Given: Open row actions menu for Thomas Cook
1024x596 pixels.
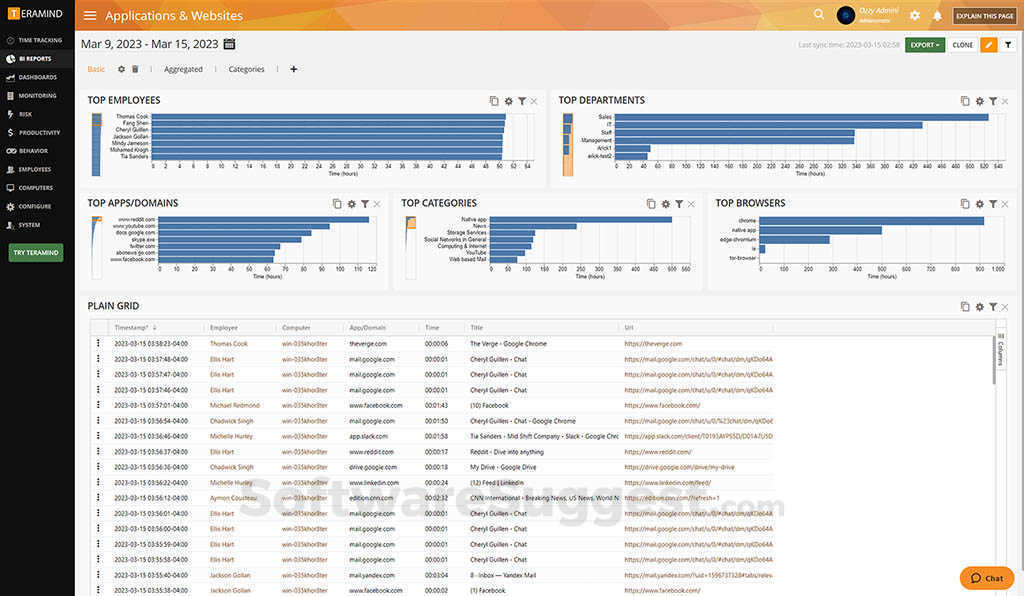Looking at the screenshot, I should click(98, 343).
